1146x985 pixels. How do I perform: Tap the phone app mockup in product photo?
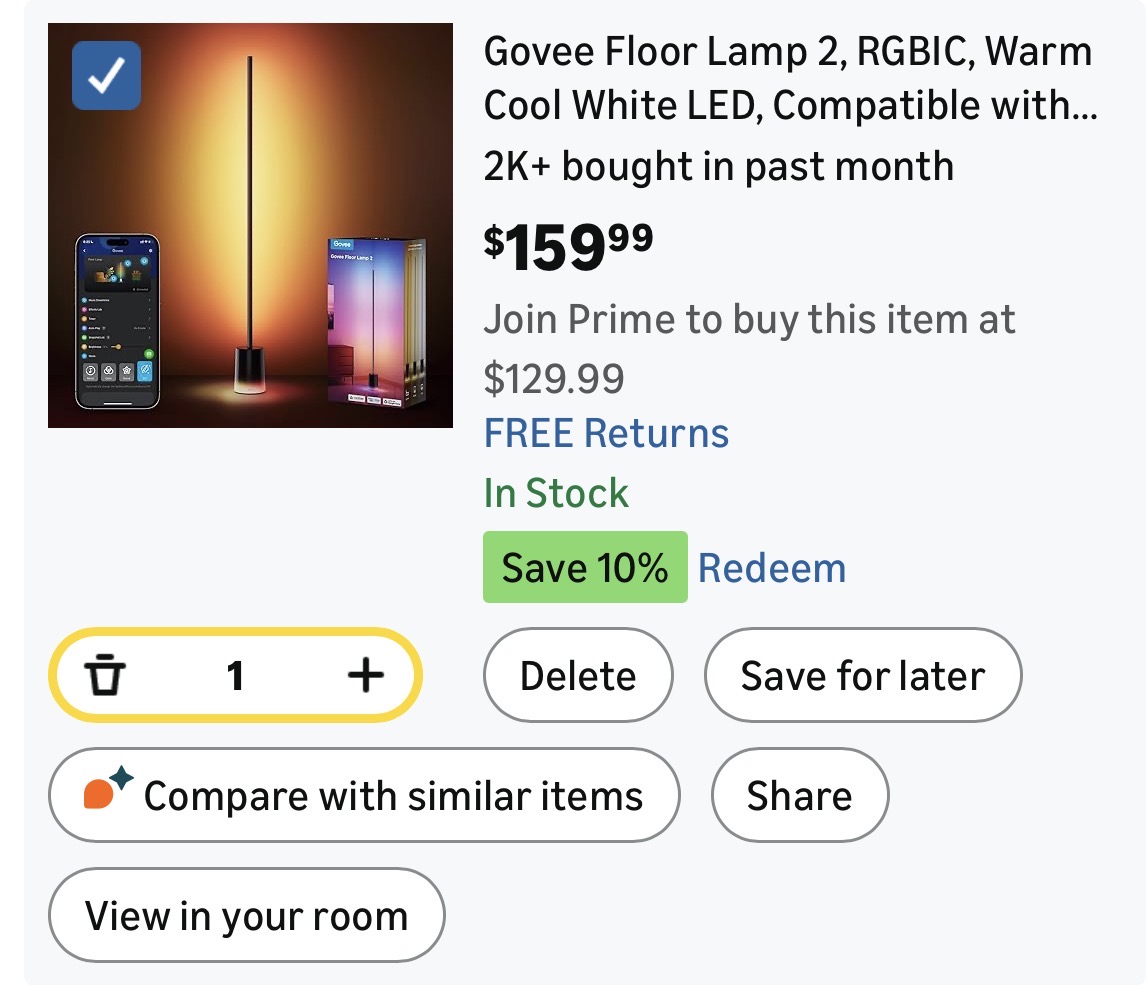[x=118, y=321]
